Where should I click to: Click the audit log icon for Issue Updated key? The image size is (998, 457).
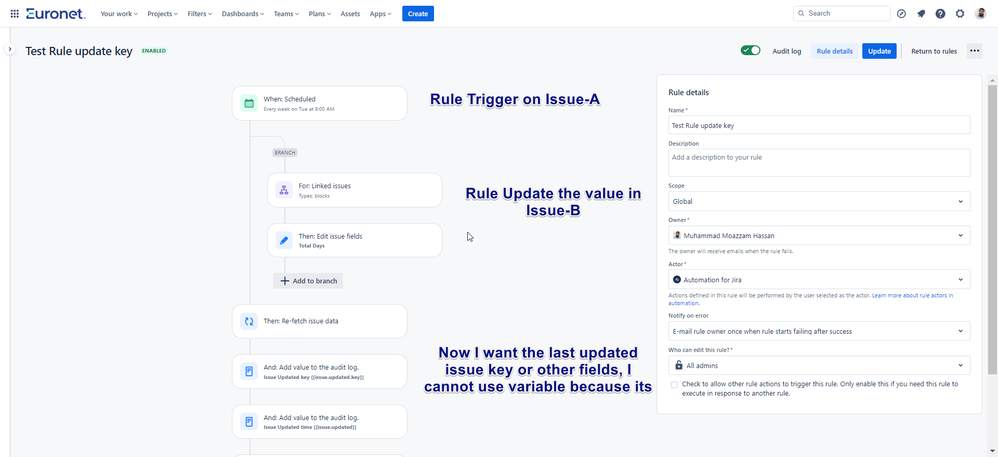250,372
